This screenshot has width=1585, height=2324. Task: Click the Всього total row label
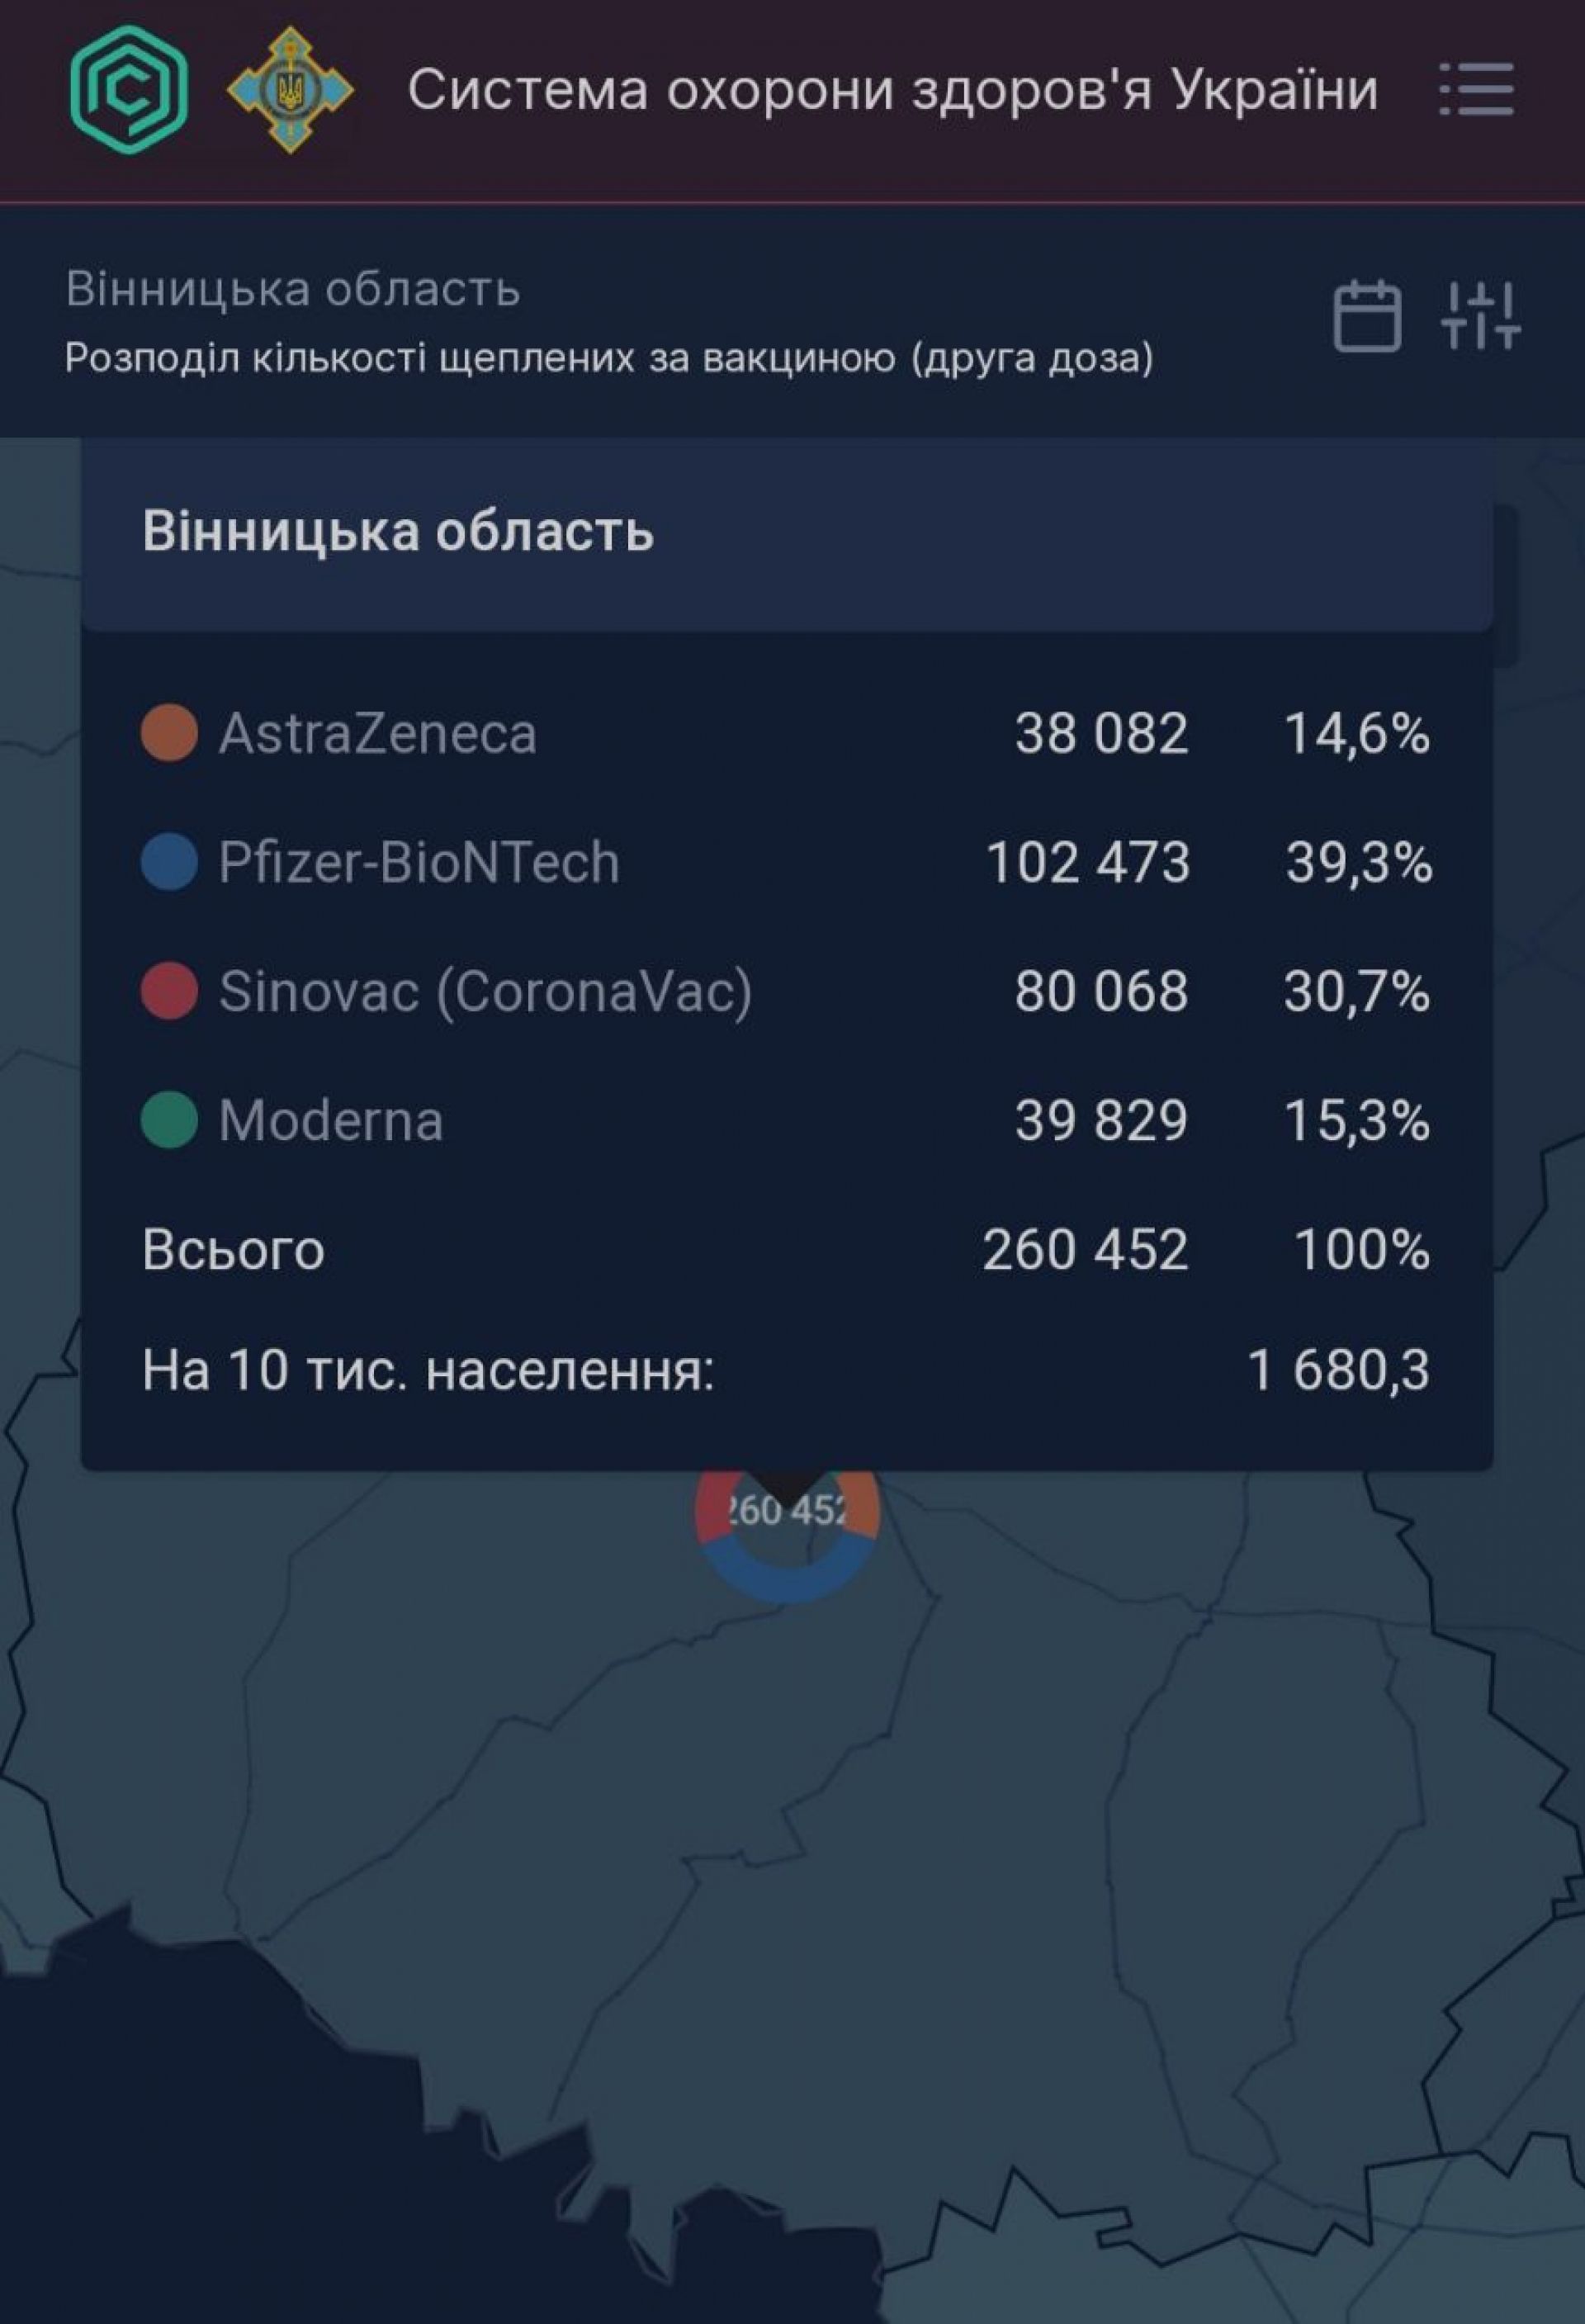point(234,1250)
